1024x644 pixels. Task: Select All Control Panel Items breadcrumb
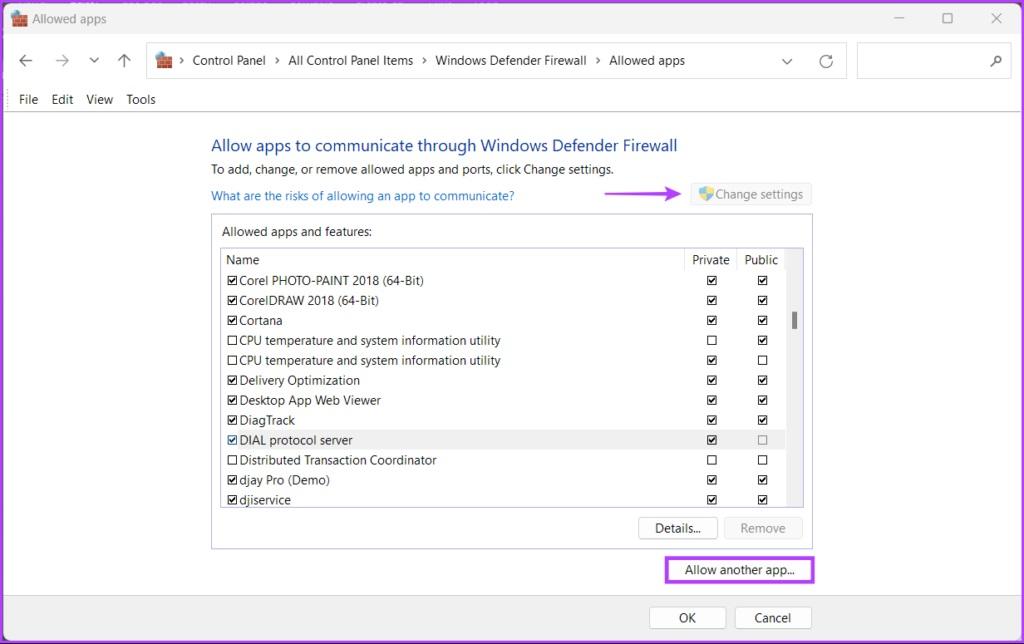click(351, 61)
